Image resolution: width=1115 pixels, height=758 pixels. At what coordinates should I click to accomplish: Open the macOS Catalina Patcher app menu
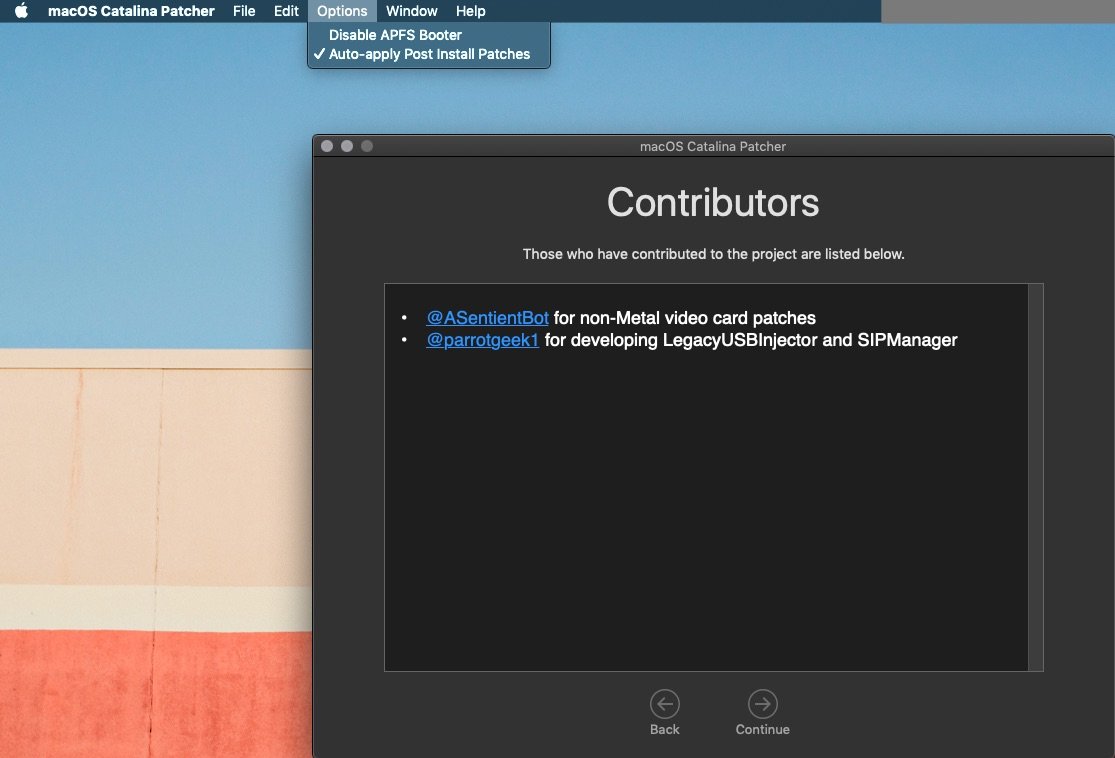(x=131, y=11)
